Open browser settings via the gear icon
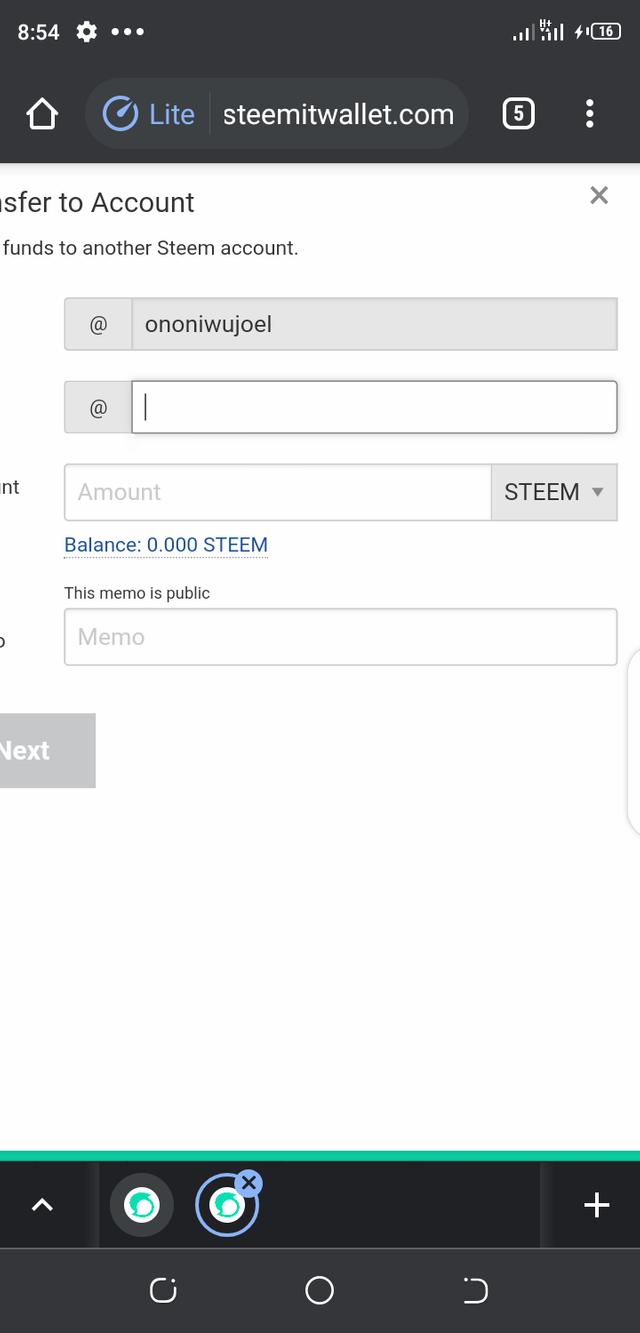Image resolution: width=640 pixels, height=1333 pixels. point(86,31)
